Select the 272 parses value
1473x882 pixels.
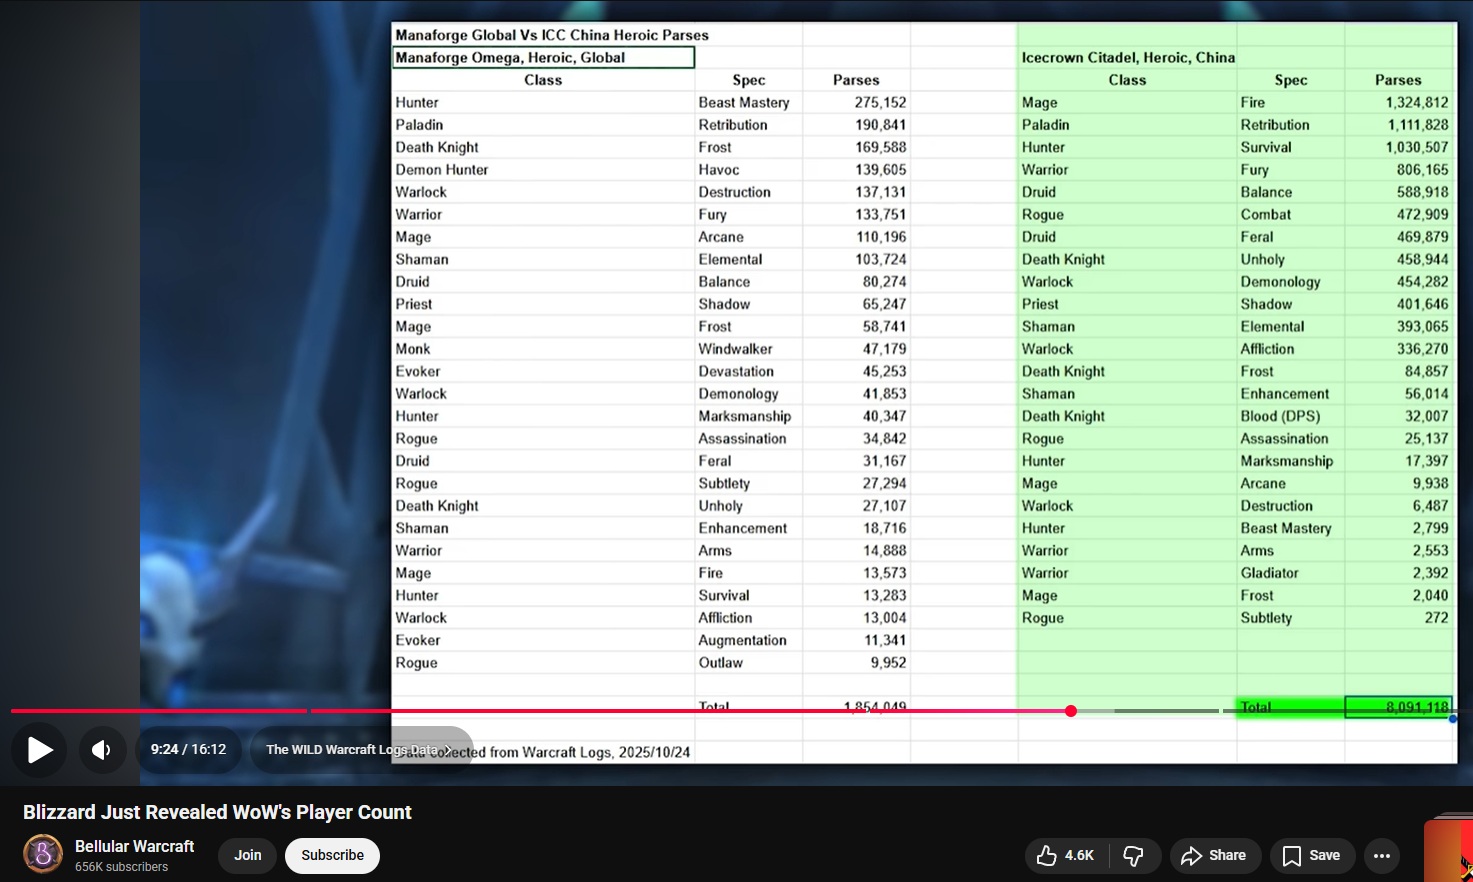(1436, 617)
